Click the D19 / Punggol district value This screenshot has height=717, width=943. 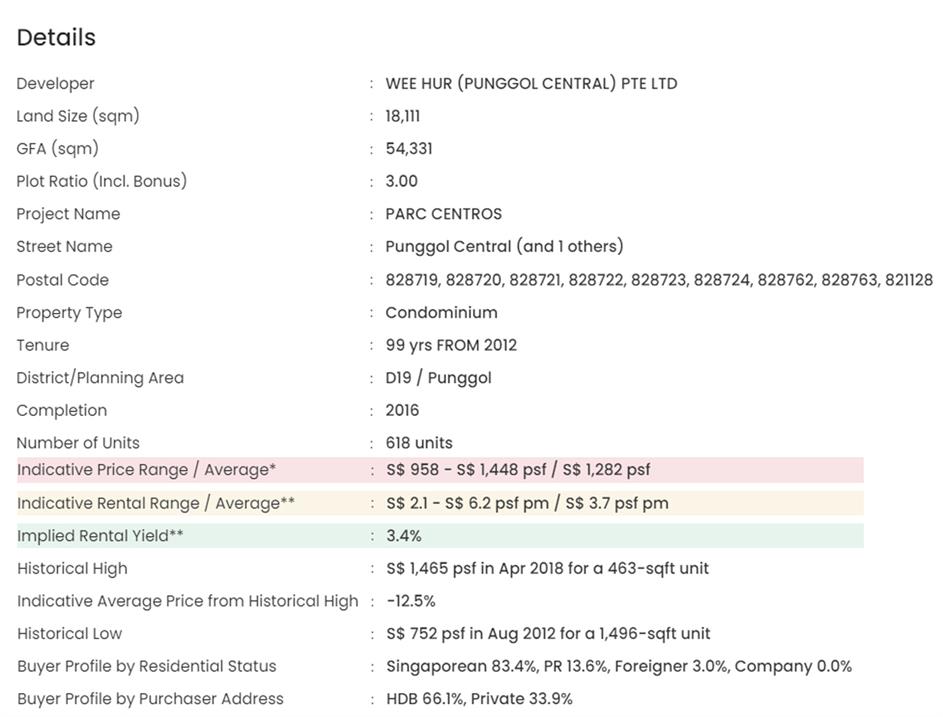438,378
